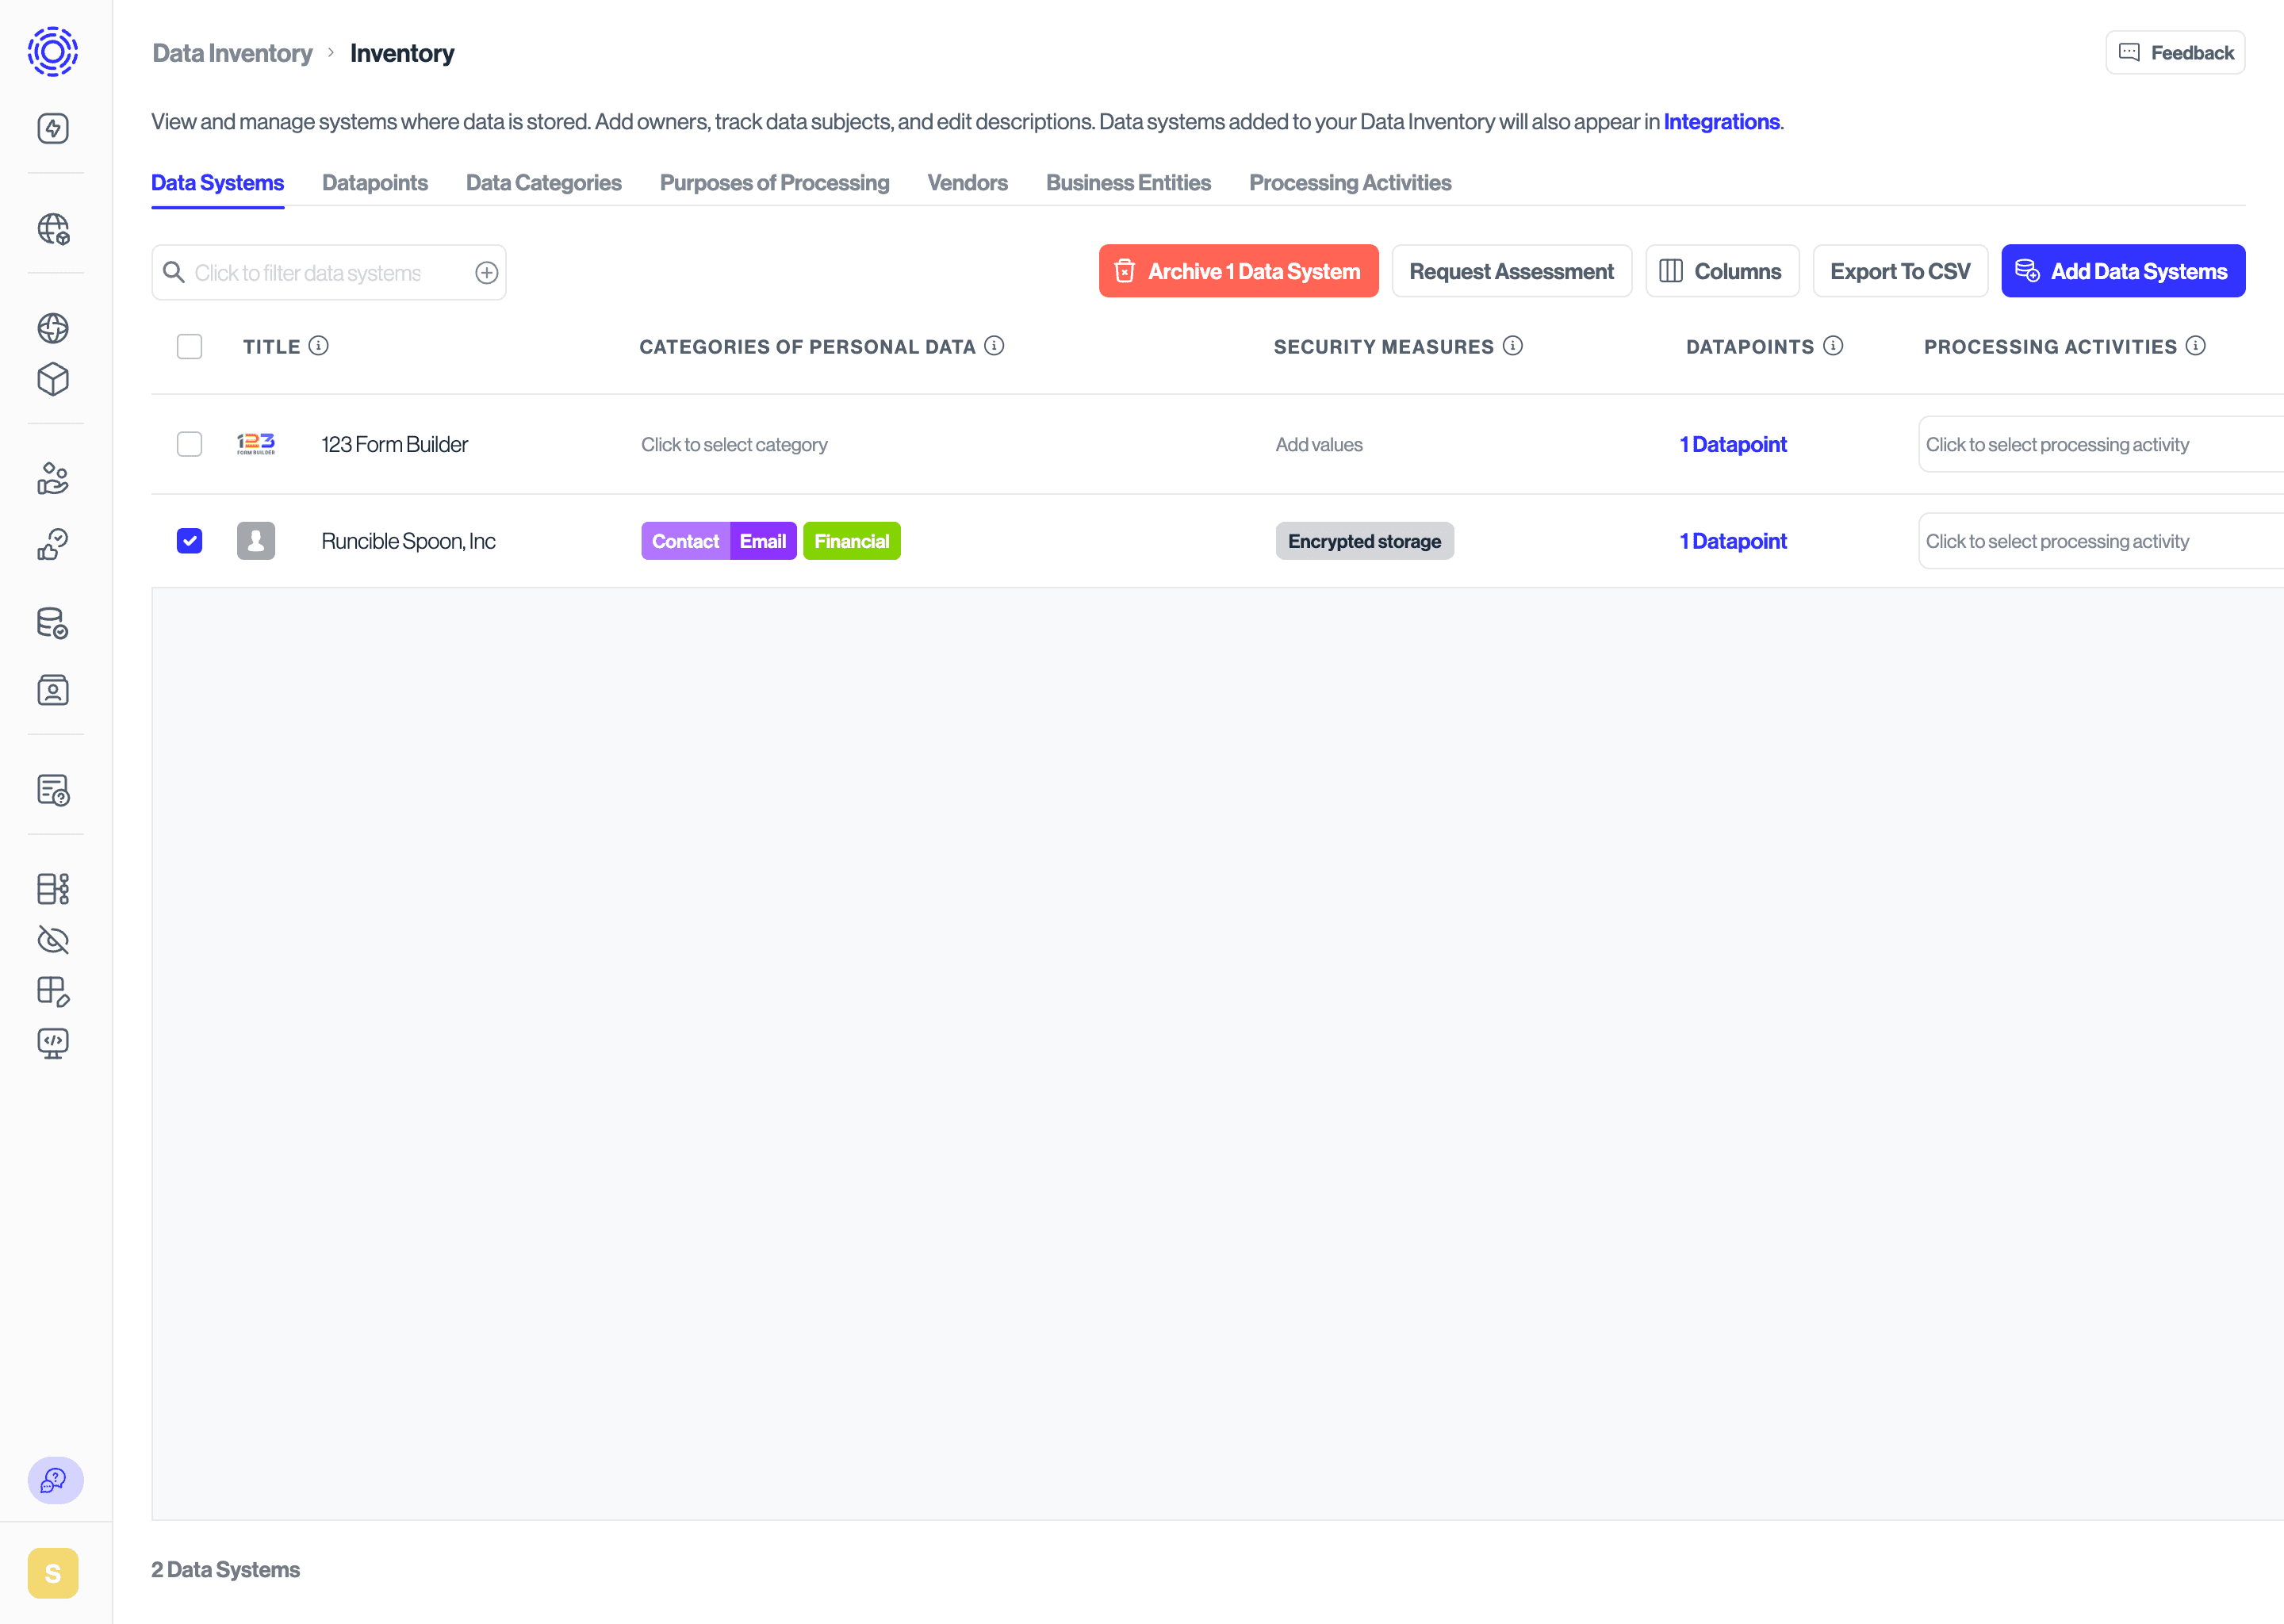Open the code console sidebar icon
This screenshot has width=2284, height=1624.
54,1044
